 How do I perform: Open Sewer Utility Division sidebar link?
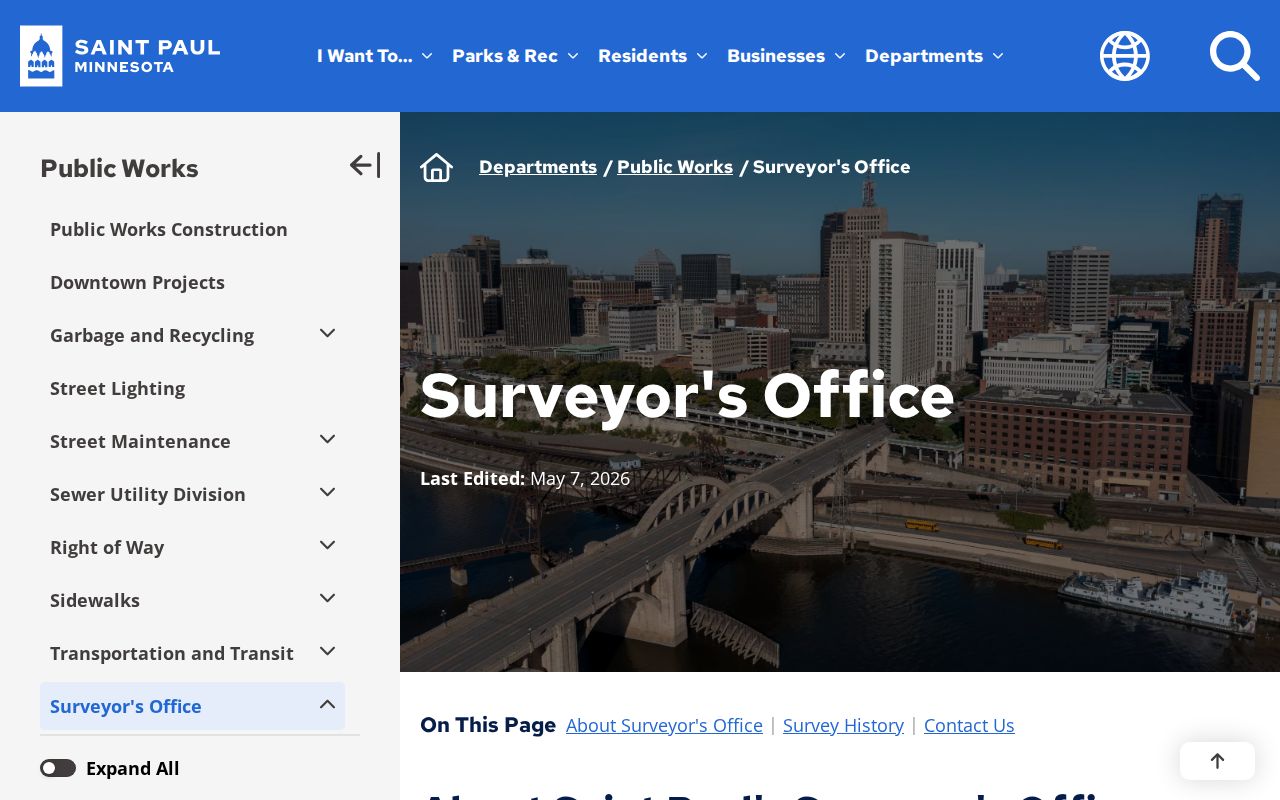pyautogui.click(x=148, y=494)
